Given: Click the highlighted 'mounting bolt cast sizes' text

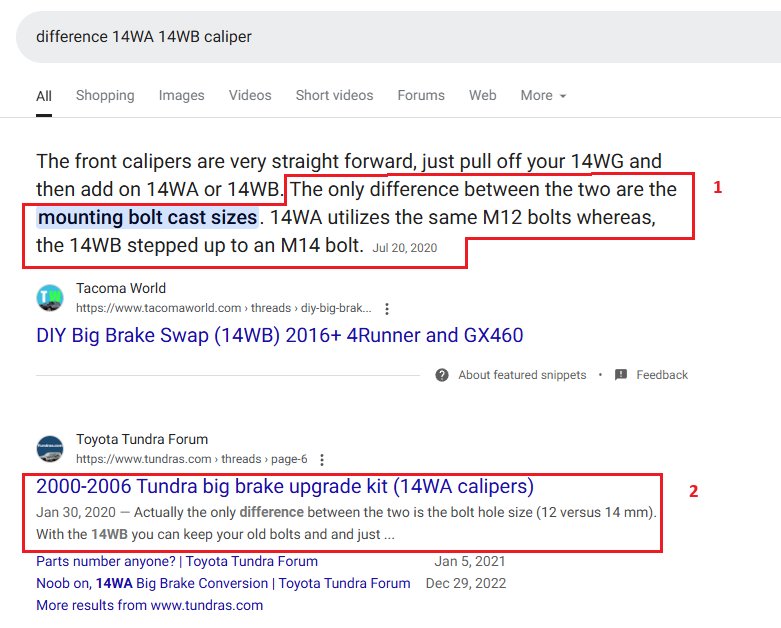Looking at the screenshot, I should (x=147, y=218).
